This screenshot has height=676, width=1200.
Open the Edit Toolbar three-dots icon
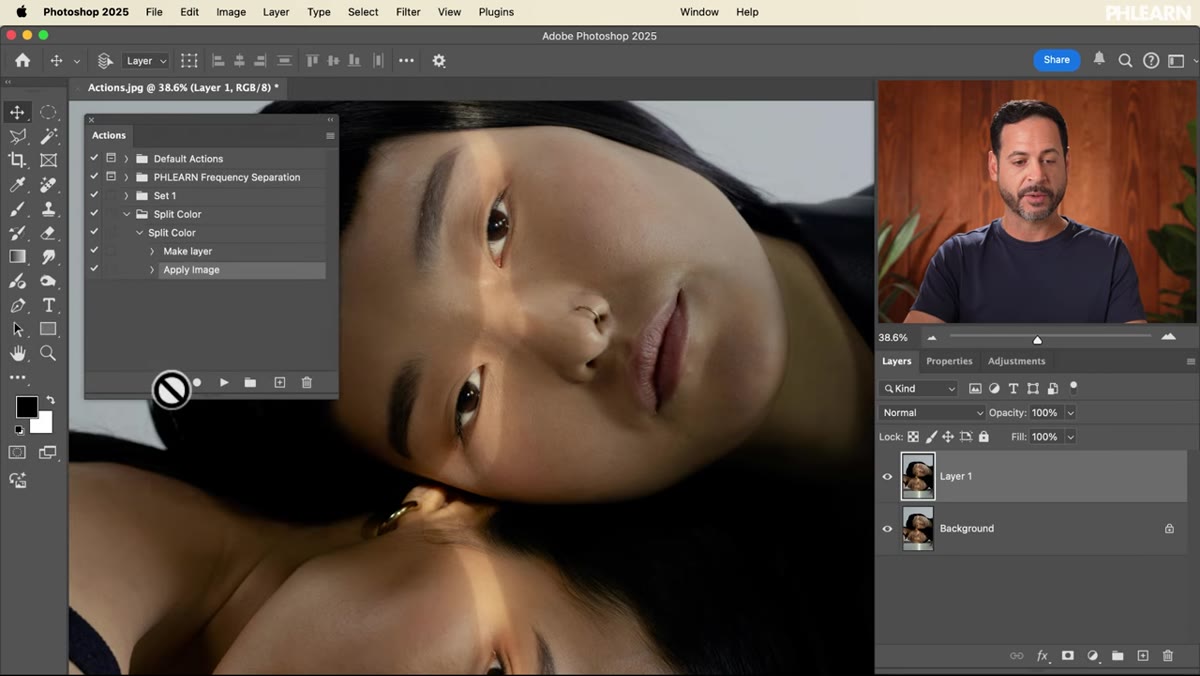(x=17, y=378)
